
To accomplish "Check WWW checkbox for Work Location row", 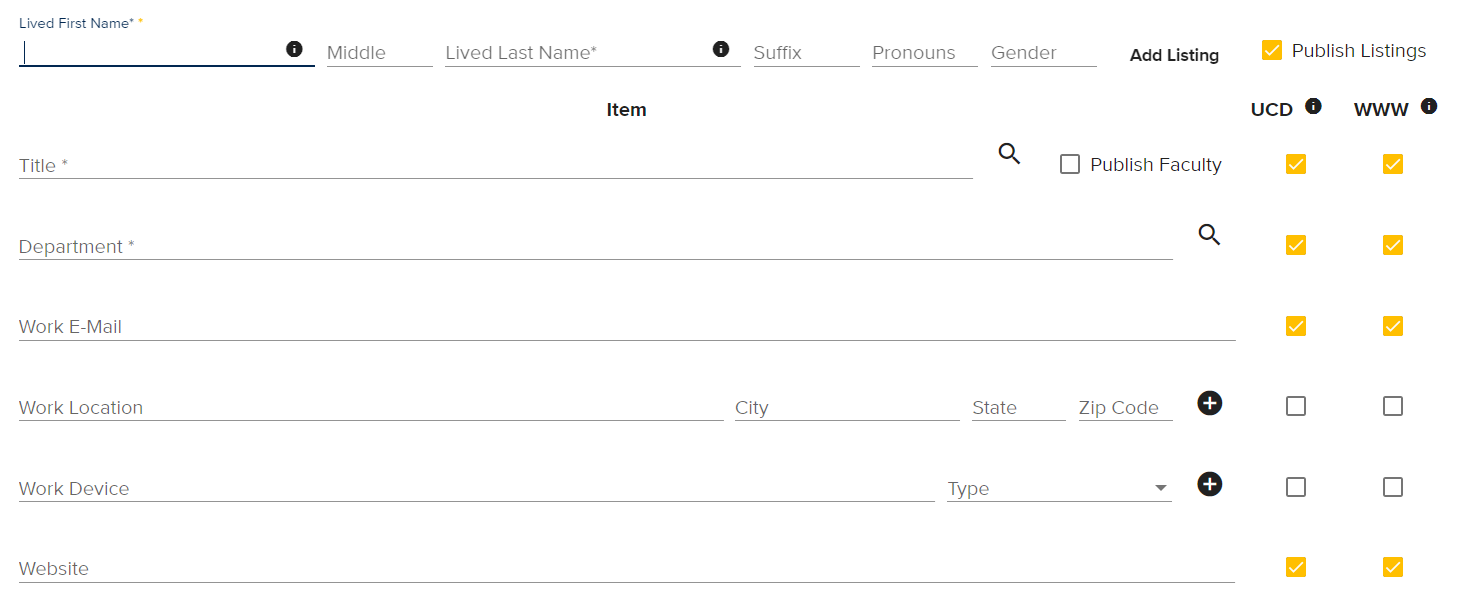I will pos(1393,406).
